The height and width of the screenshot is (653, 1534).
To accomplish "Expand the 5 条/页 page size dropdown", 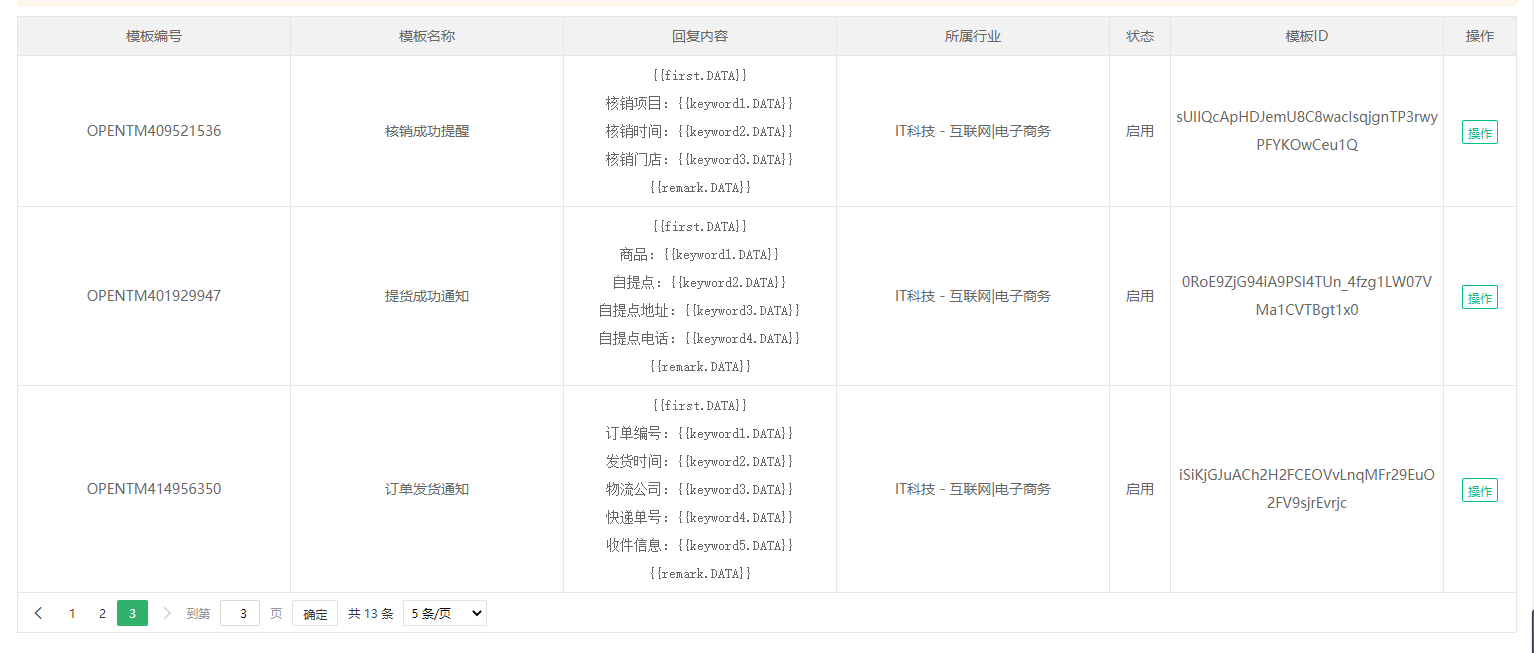I will (444, 613).
